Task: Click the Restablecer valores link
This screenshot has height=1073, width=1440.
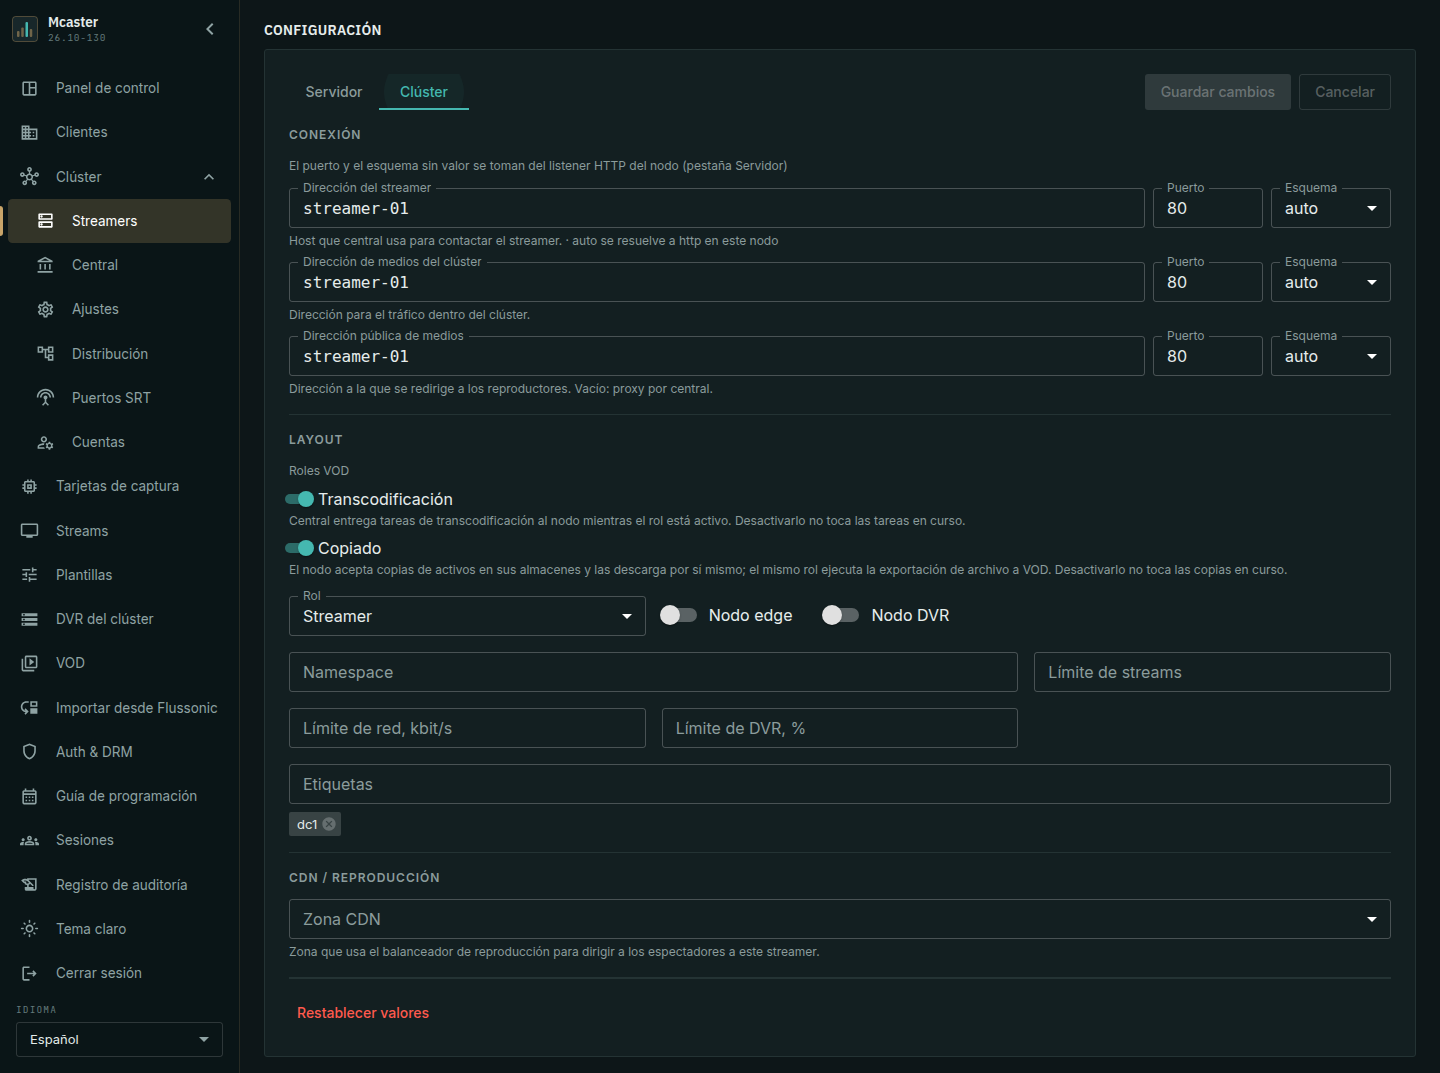Action: [x=363, y=1013]
